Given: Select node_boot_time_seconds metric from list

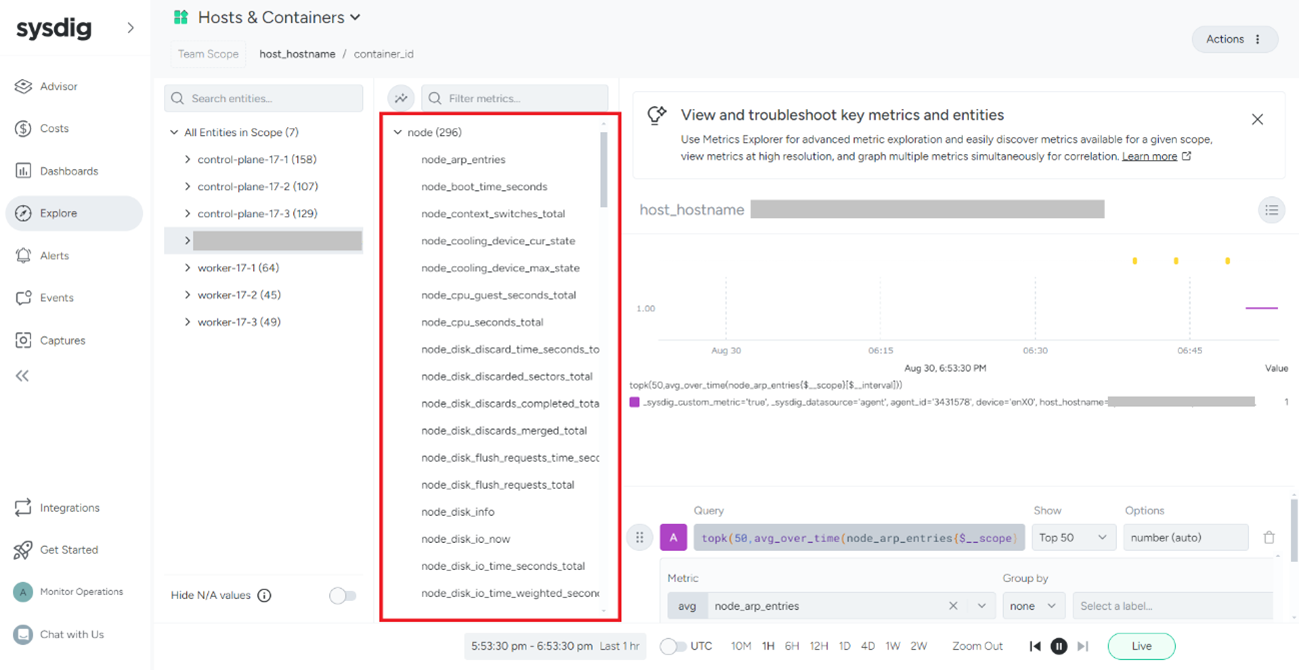Looking at the screenshot, I should [484, 187].
